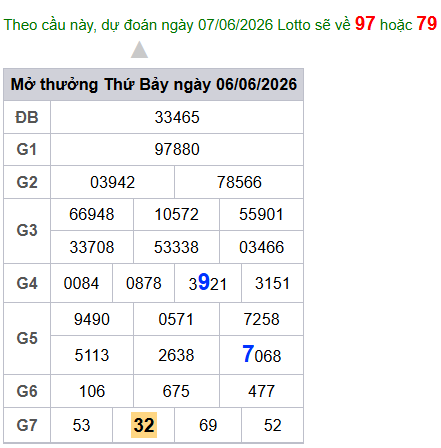Click the G7 row label
Screen dimensions: 441x448
[27, 425]
